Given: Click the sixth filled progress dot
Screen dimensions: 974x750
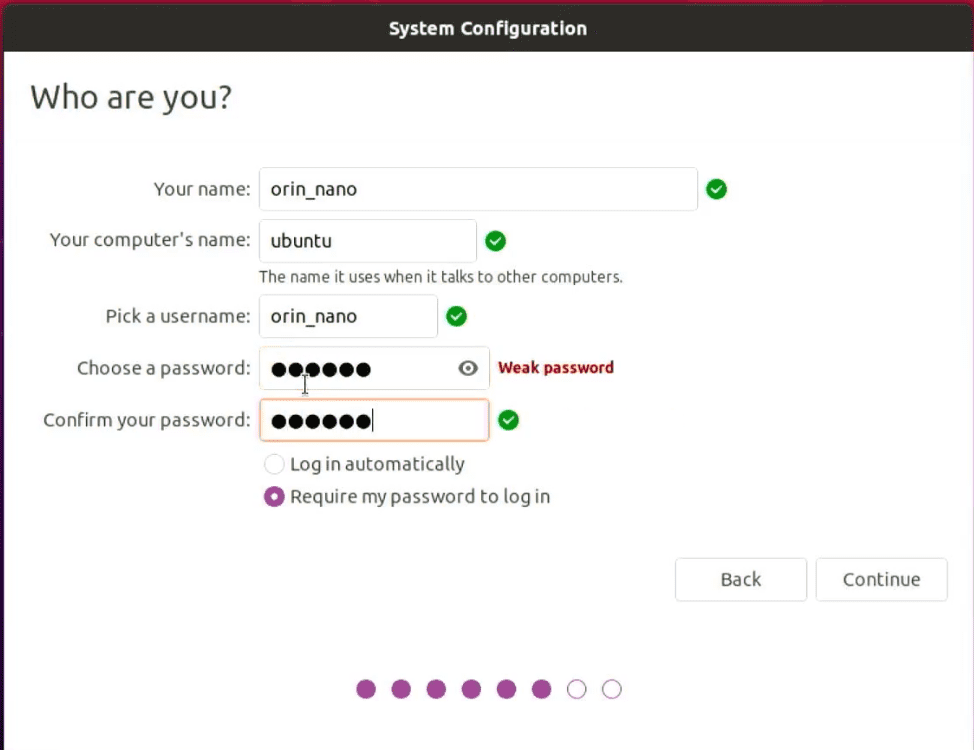Looking at the screenshot, I should click(x=541, y=689).
